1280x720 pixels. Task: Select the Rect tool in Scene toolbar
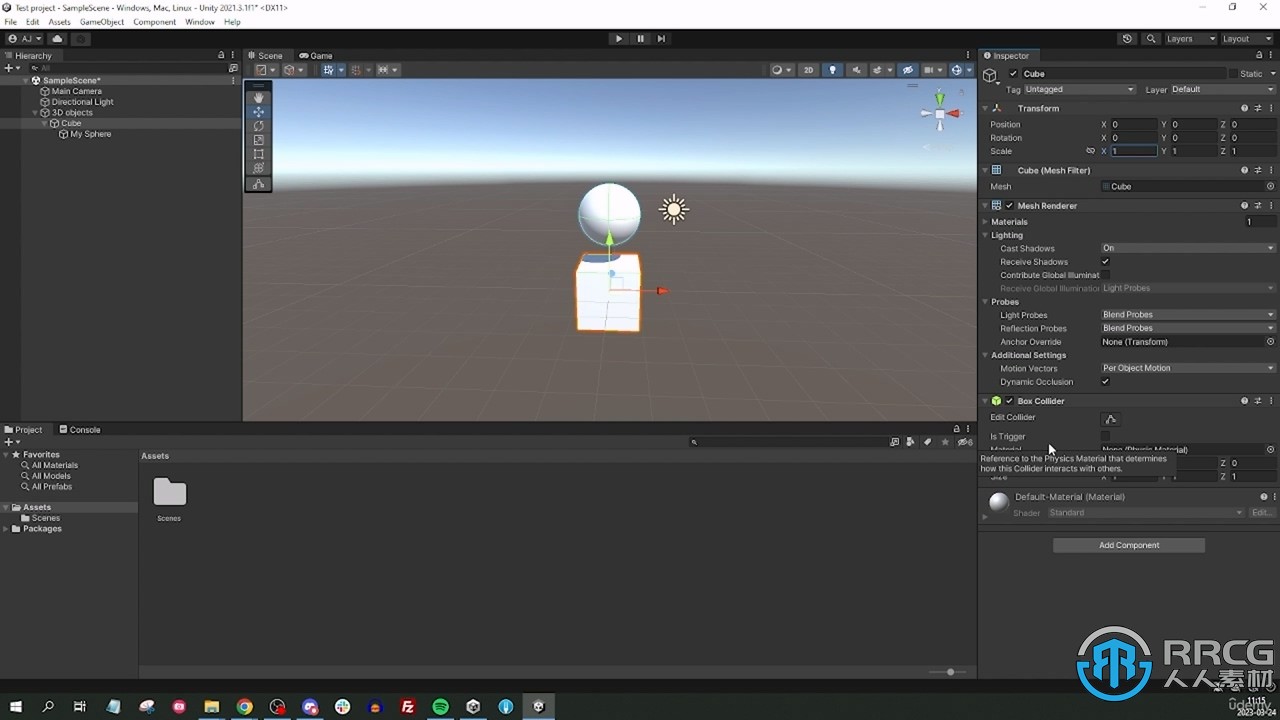(259, 154)
